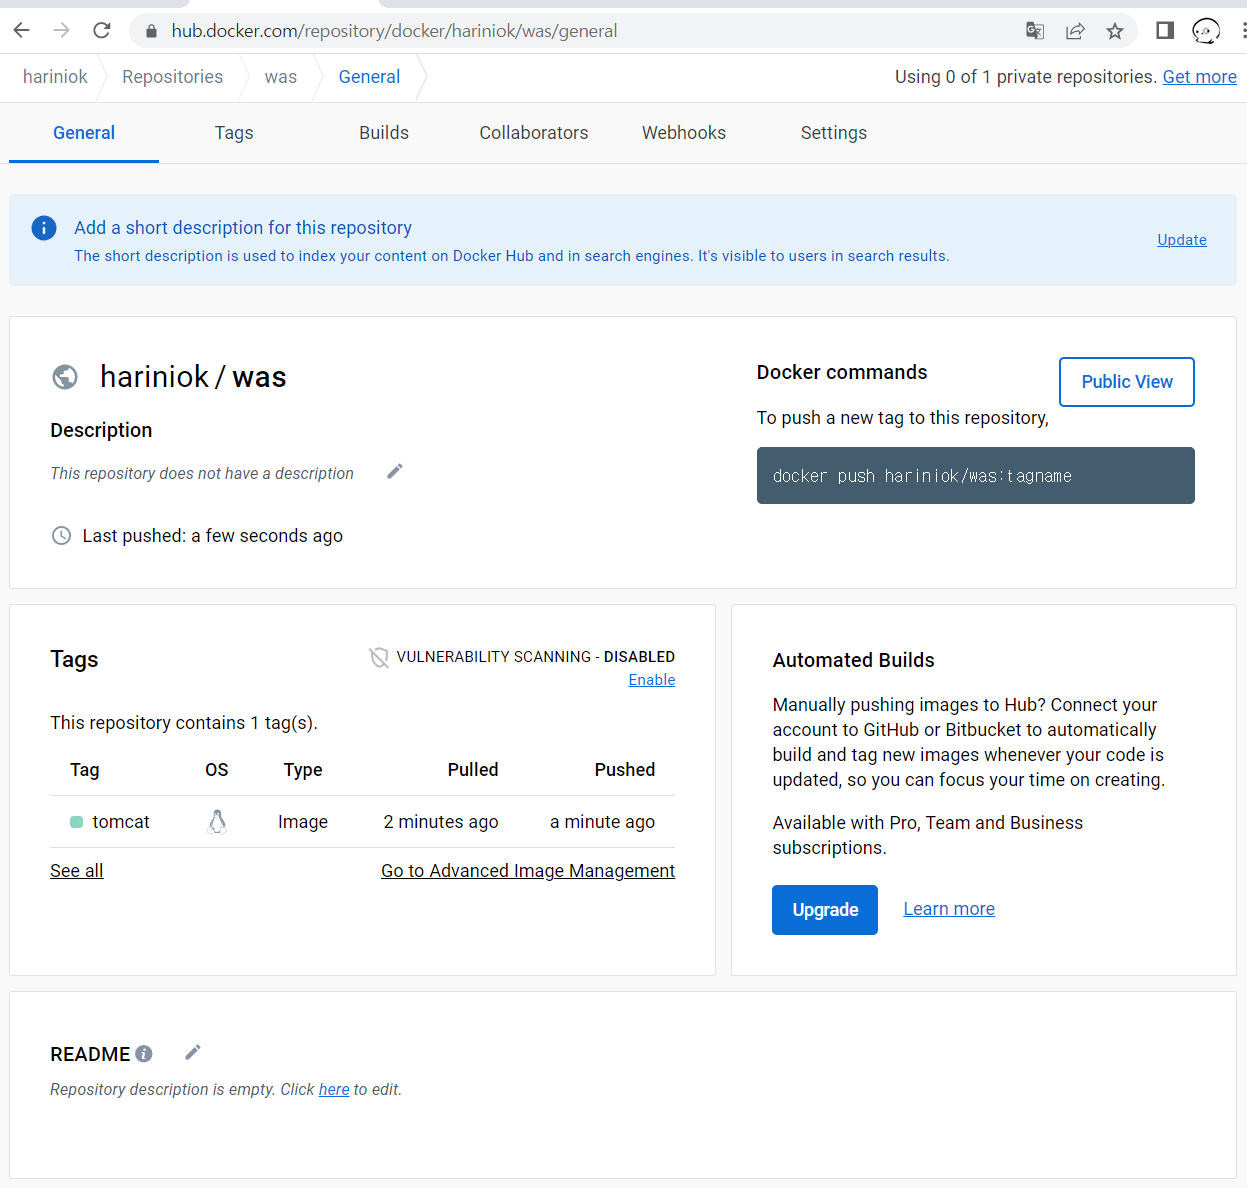Click the OS column header
This screenshot has width=1247, height=1188.
217,770
